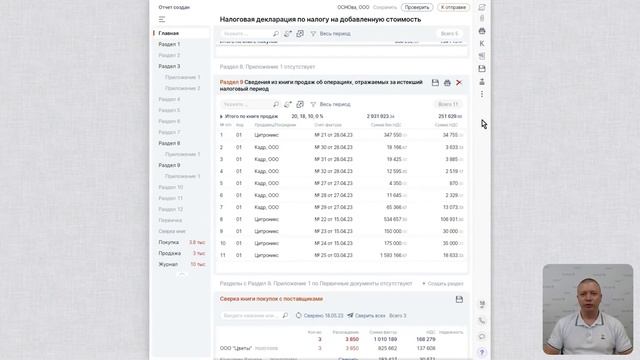
Task: Select invoice row № 25 от 03.04.23
Action: 341,256
